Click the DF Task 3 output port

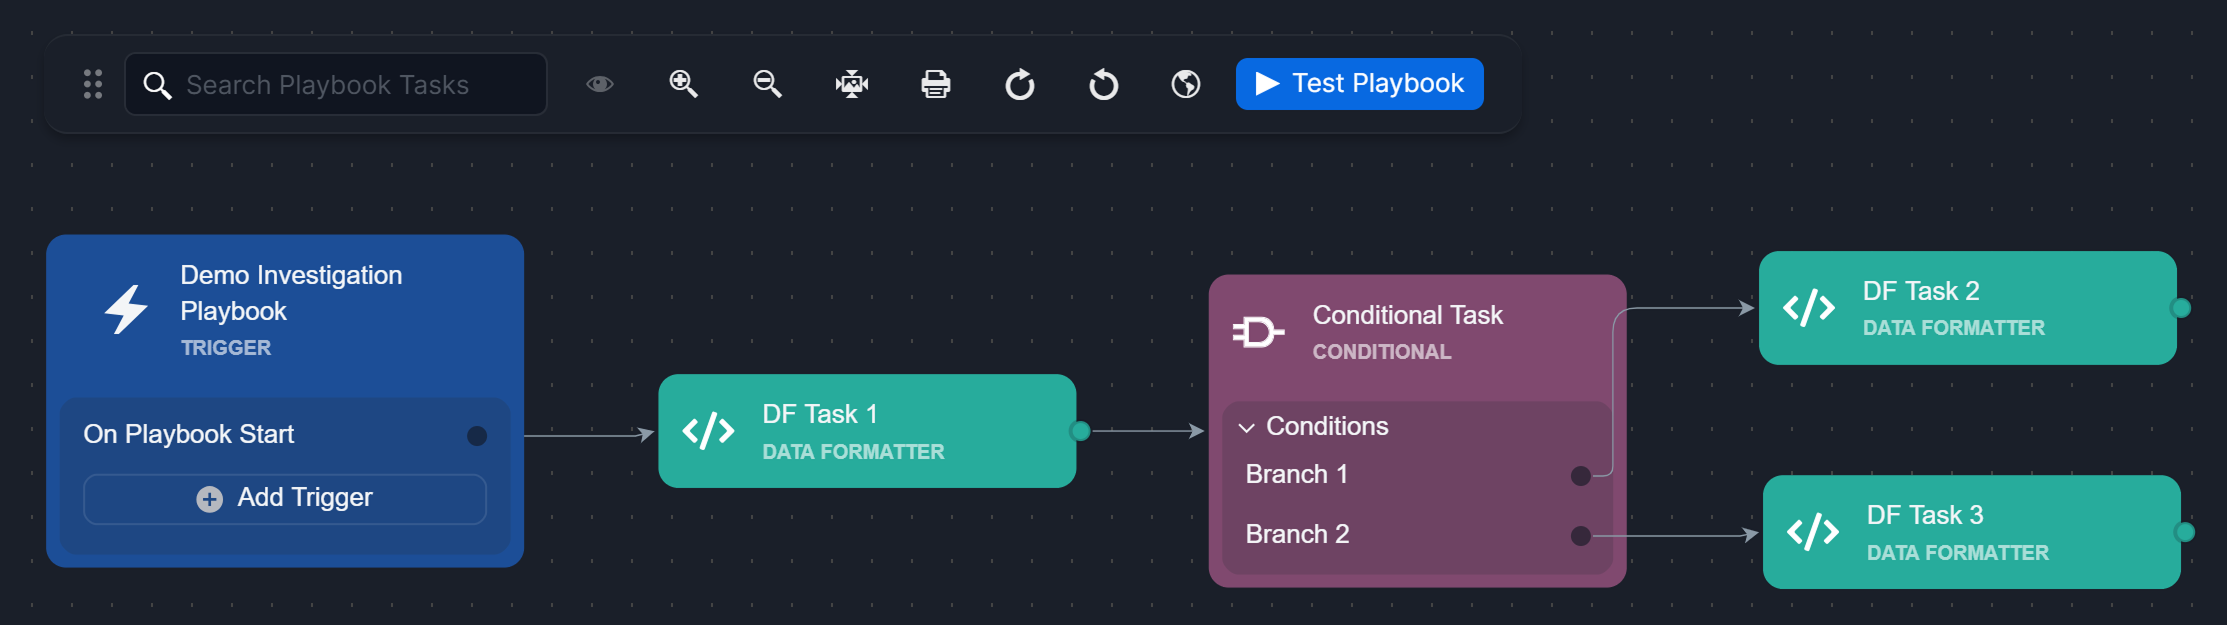(x=2185, y=532)
